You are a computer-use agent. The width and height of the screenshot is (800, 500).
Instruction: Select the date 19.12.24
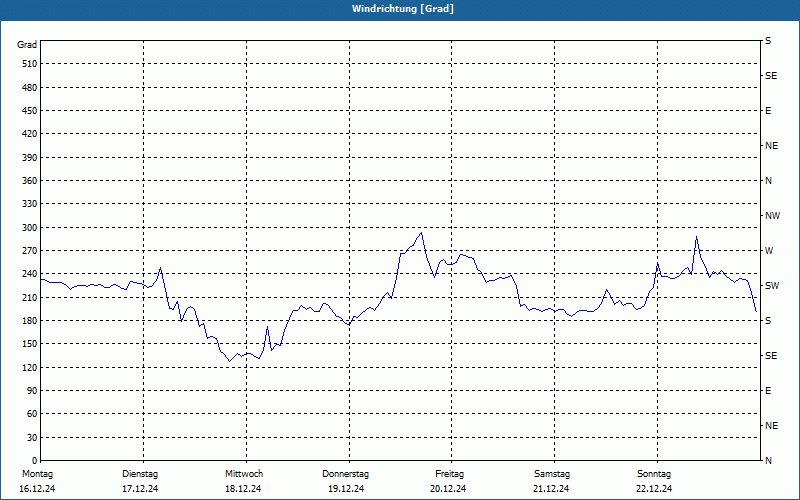coord(346,489)
